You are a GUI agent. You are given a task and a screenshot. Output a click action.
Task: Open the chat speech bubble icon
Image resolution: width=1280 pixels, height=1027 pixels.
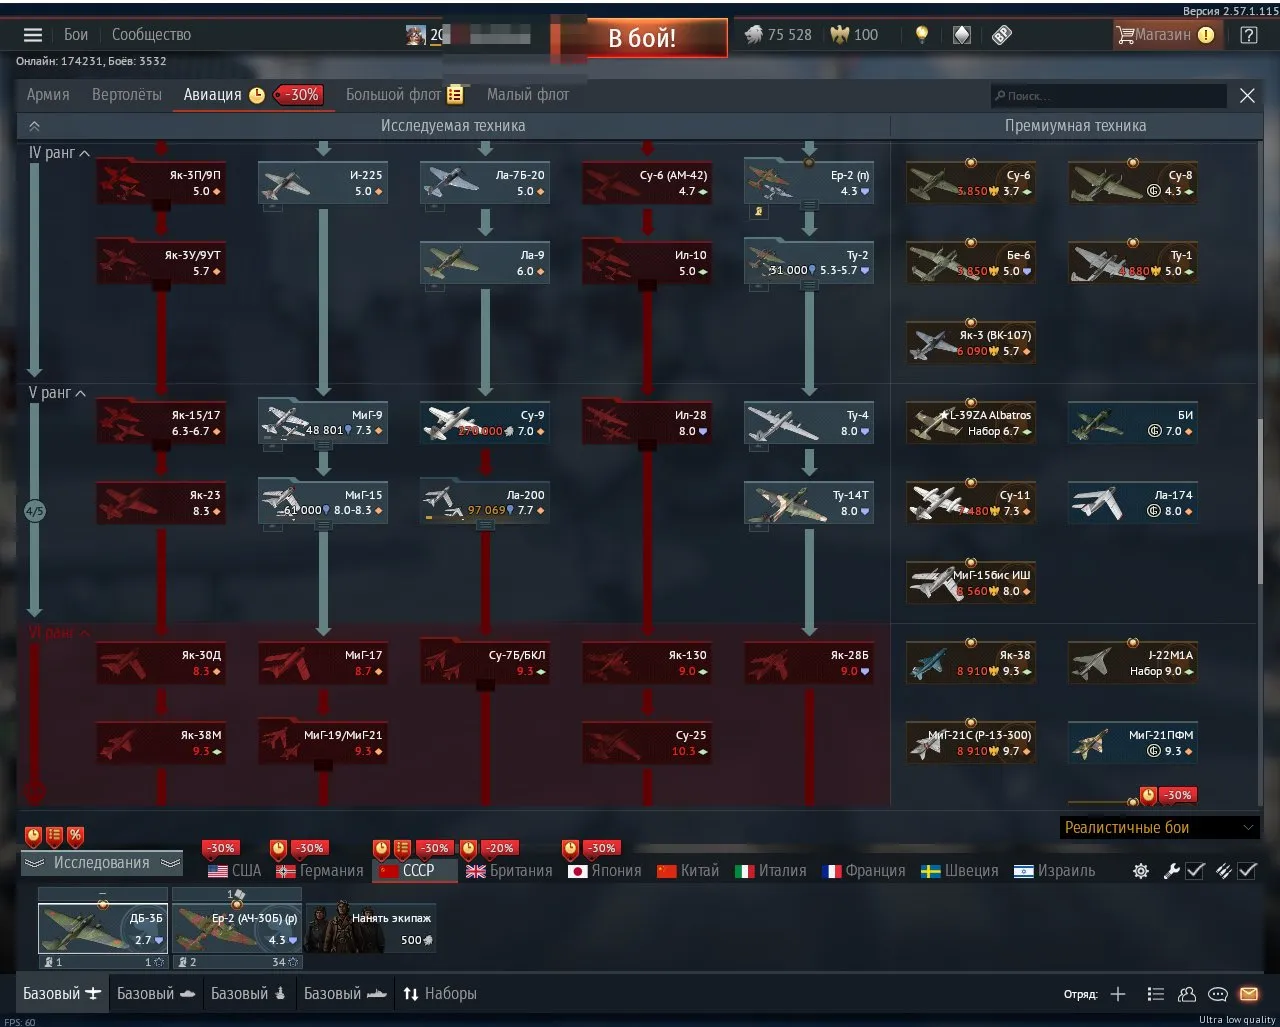1217,994
